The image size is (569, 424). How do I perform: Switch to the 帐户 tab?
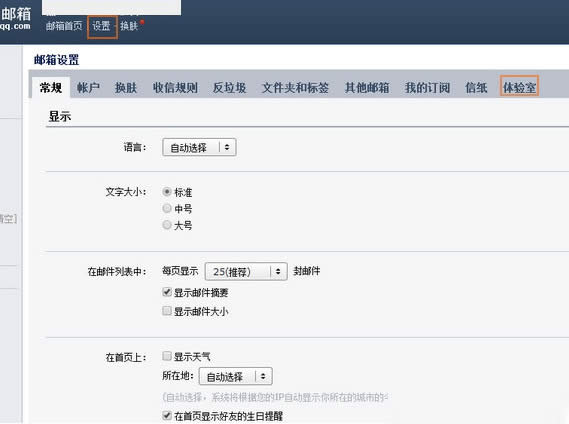pos(88,87)
